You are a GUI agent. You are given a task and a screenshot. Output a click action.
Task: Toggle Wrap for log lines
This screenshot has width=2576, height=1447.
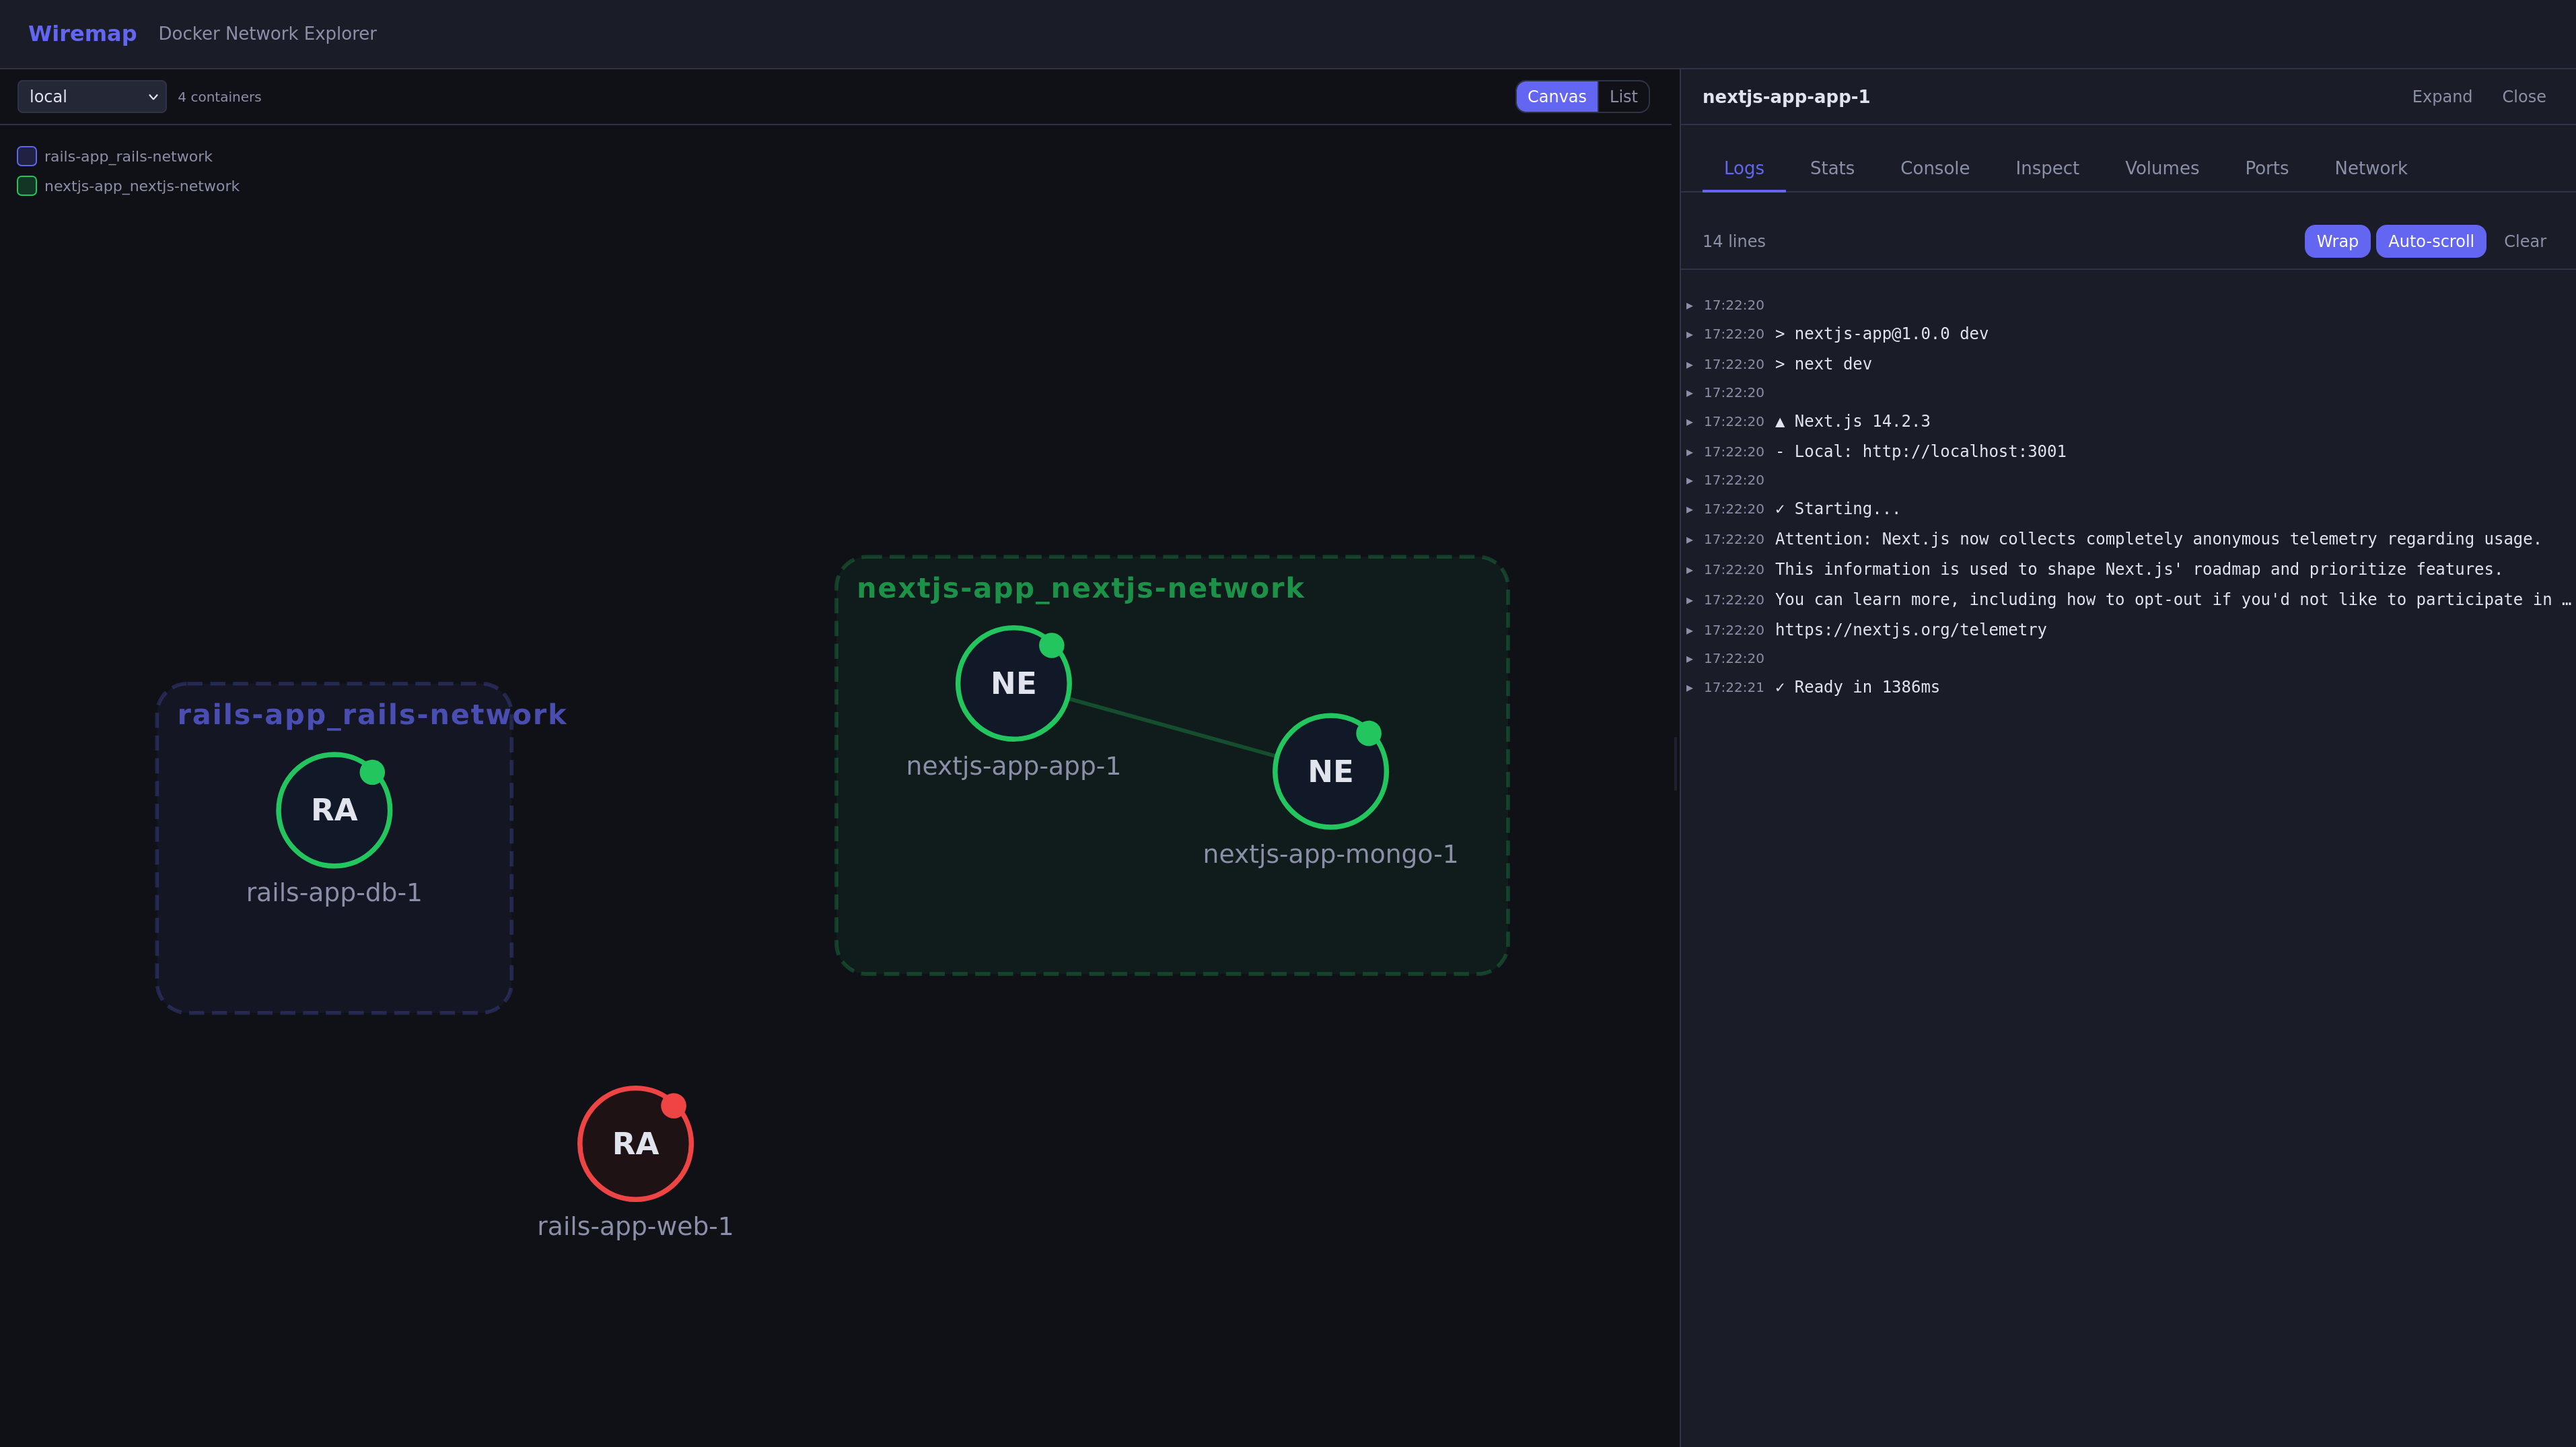pyautogui.click(x=2337, y=241)
